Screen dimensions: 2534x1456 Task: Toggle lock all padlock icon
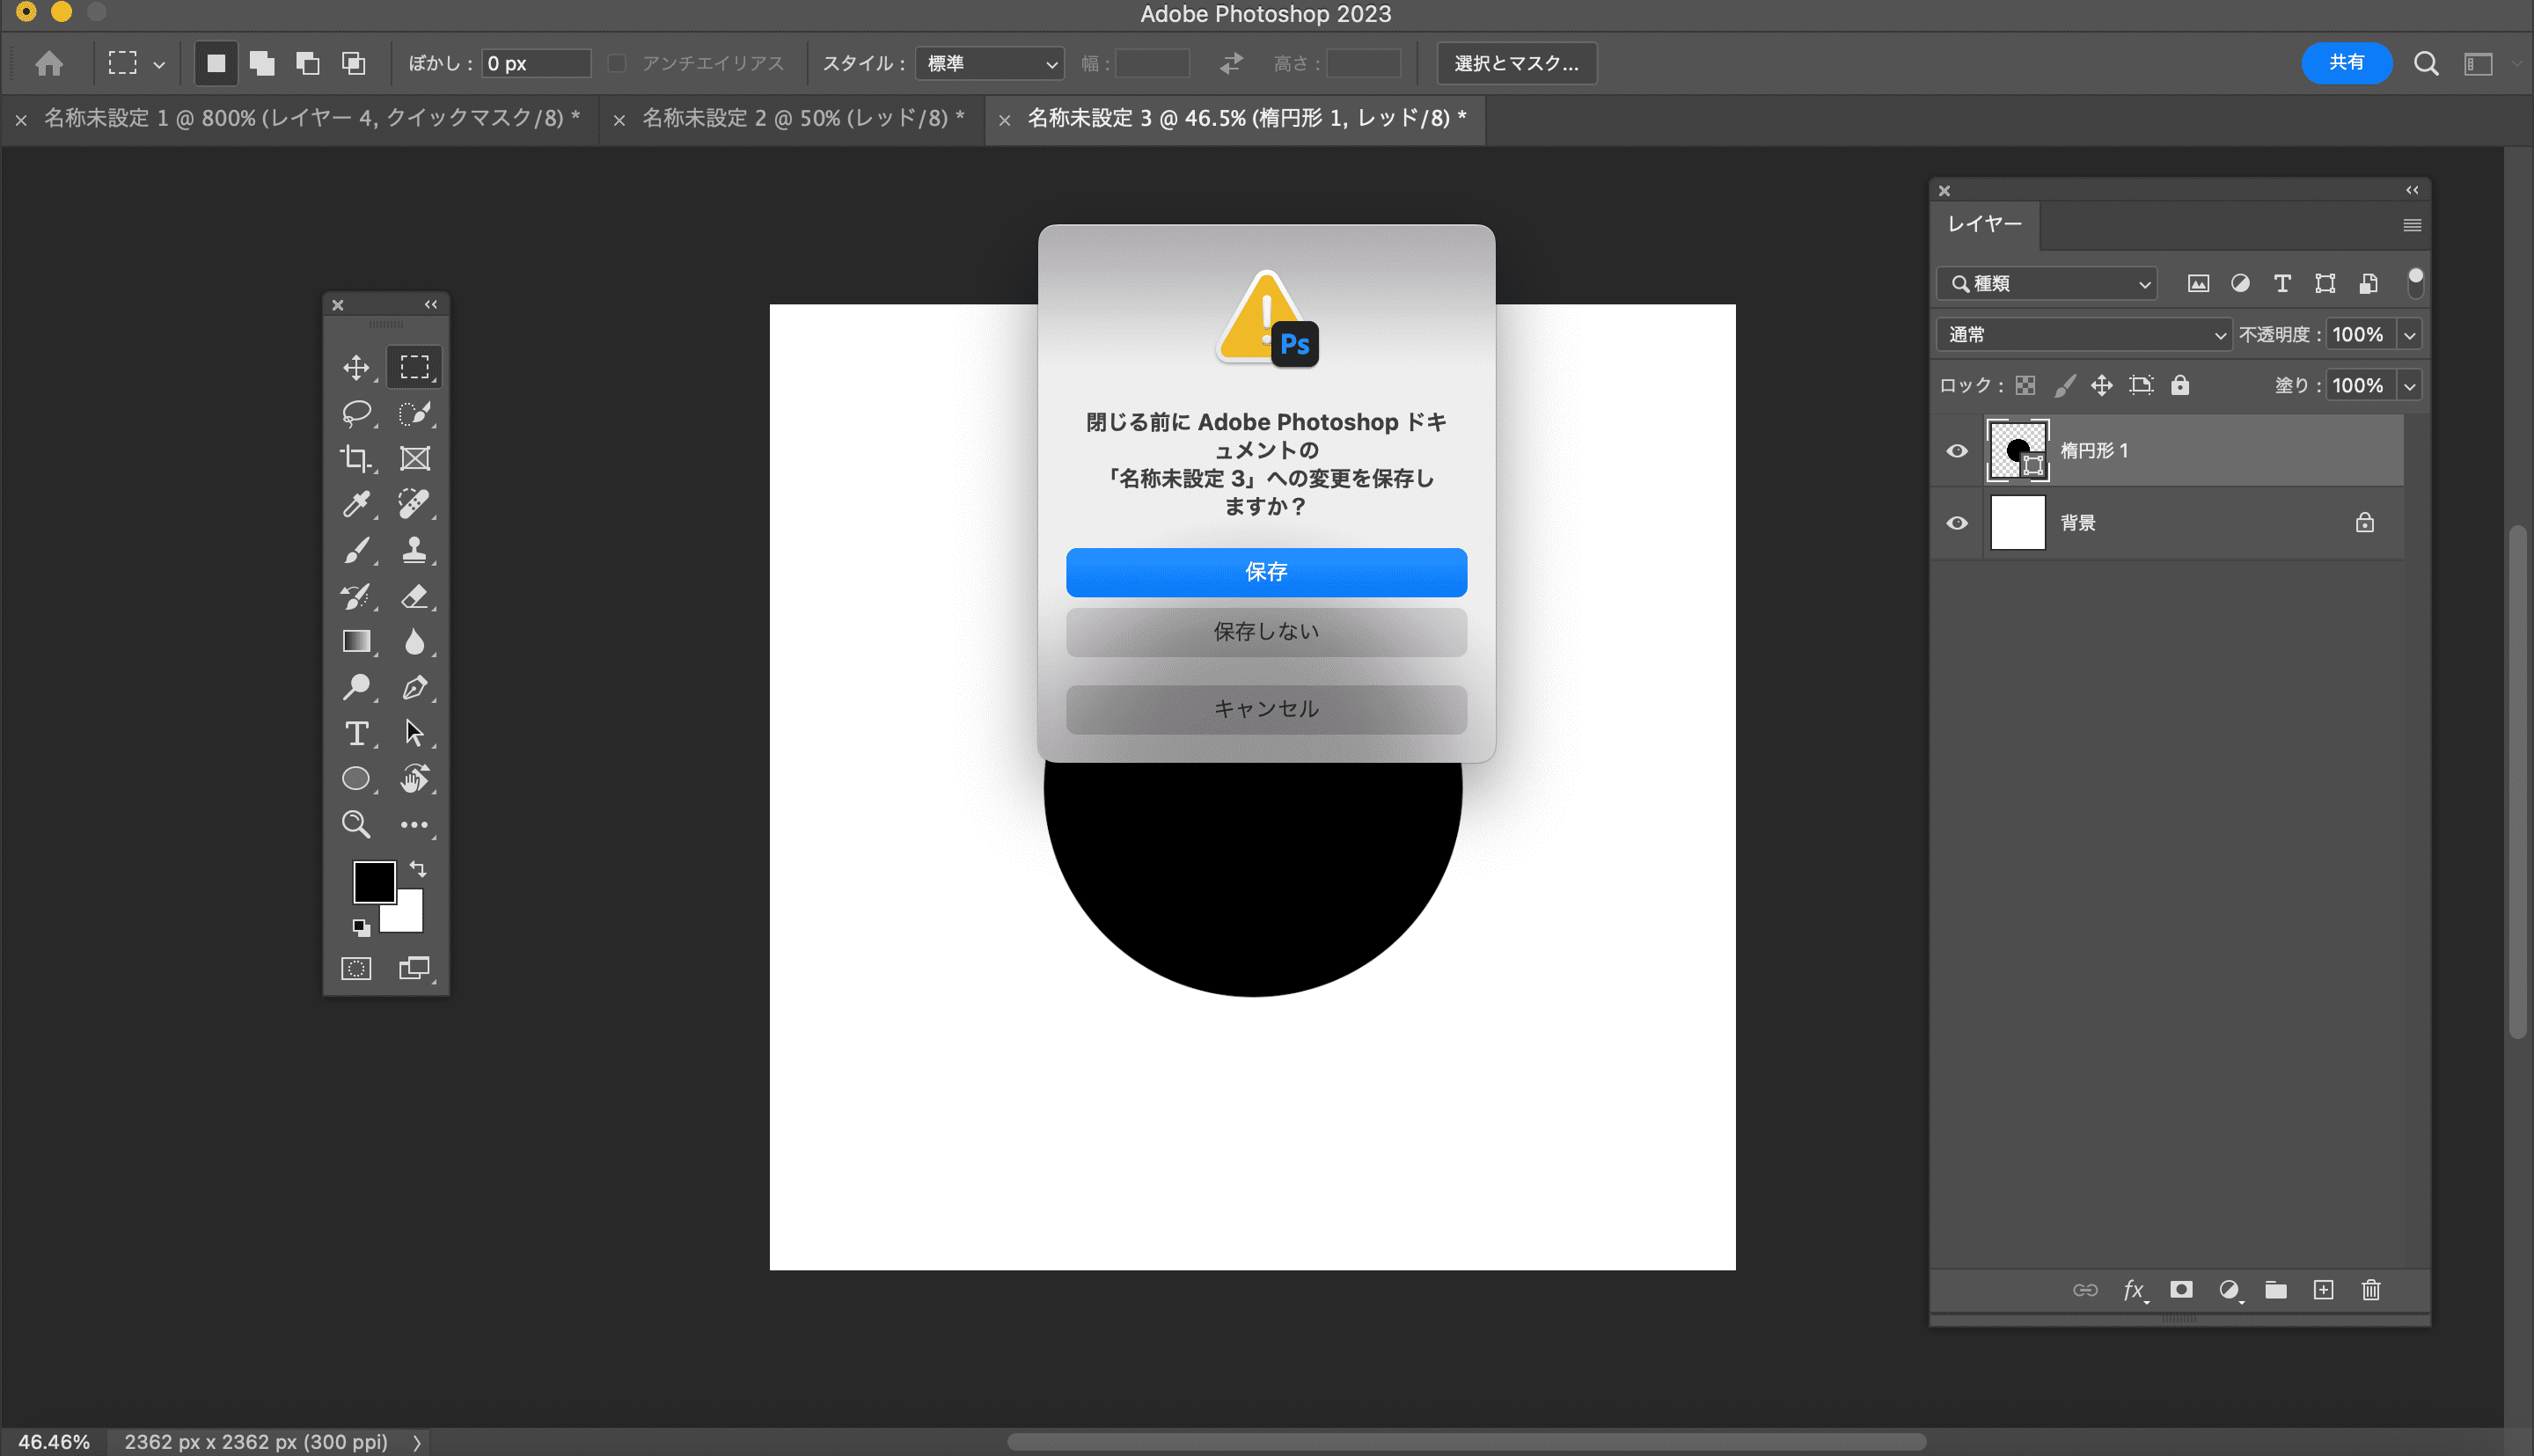[x=2180, y=385]
